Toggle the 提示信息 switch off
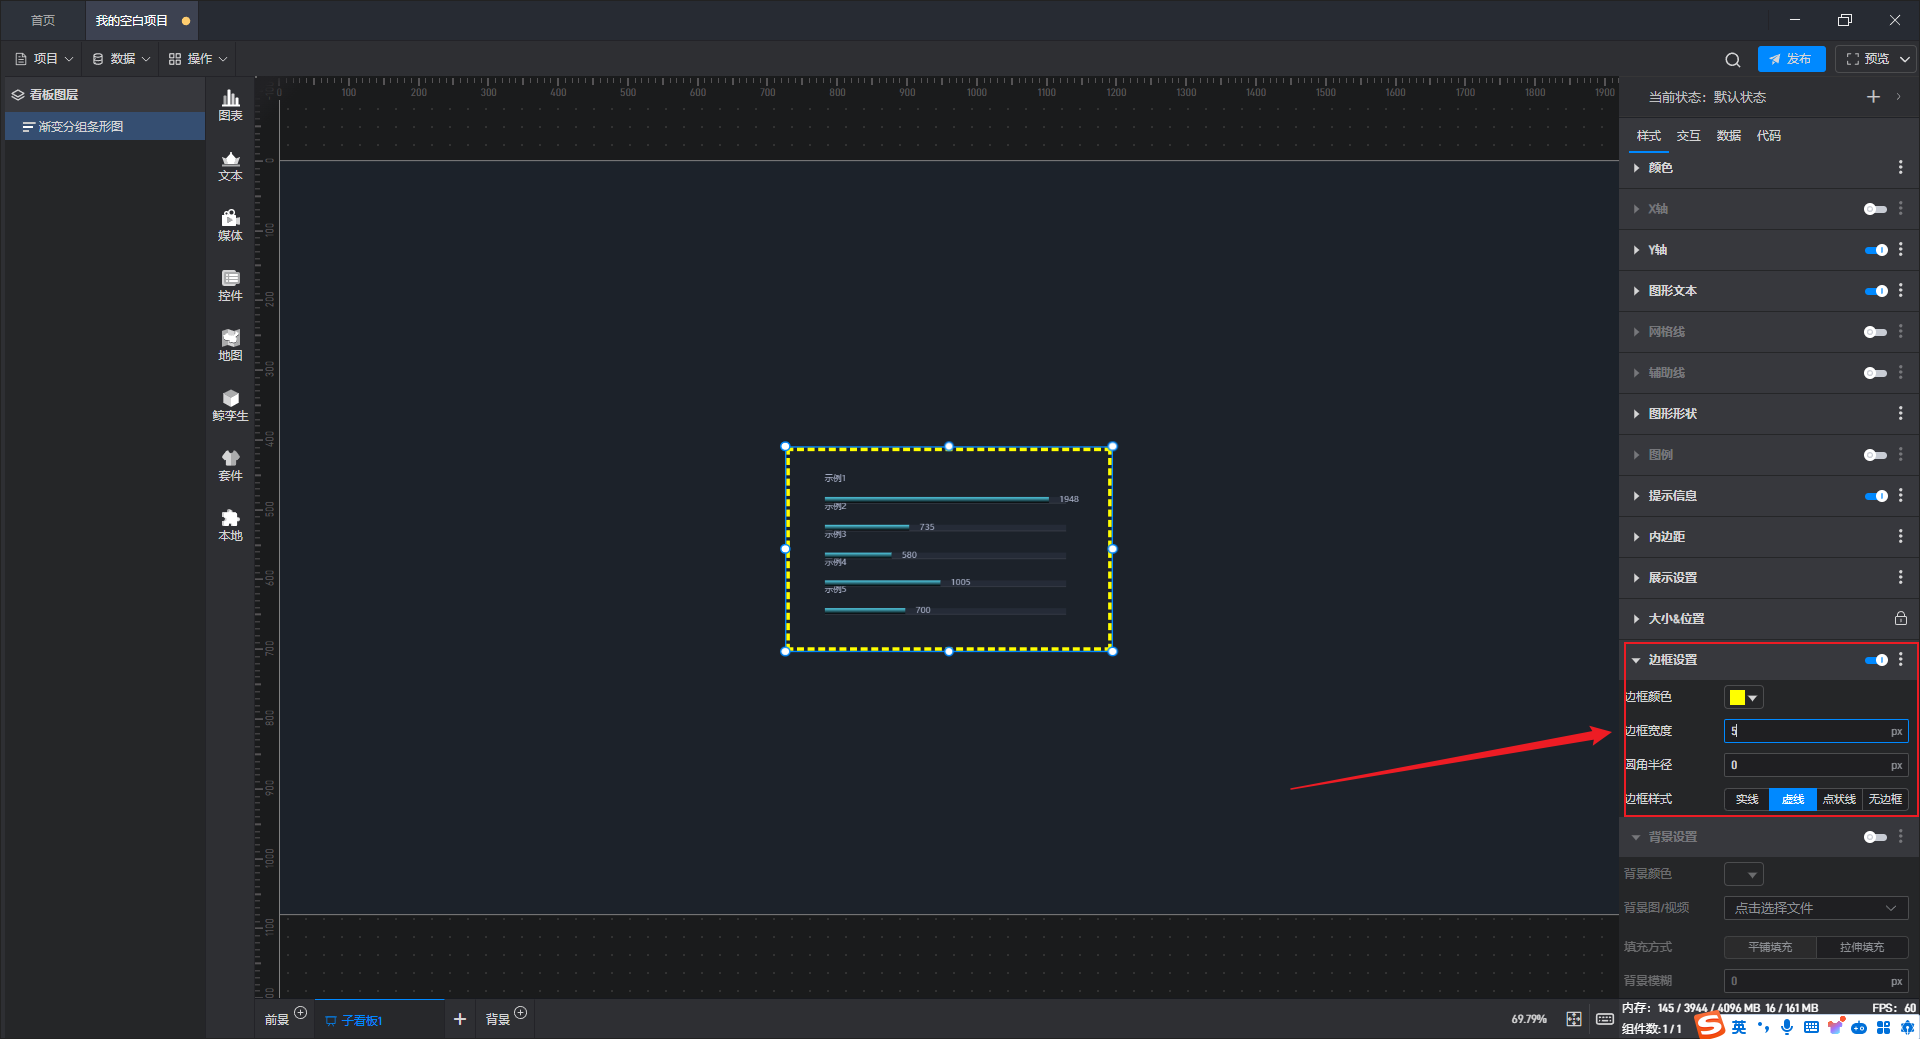The image size is (1920, 1039). tap(1876, 496)
